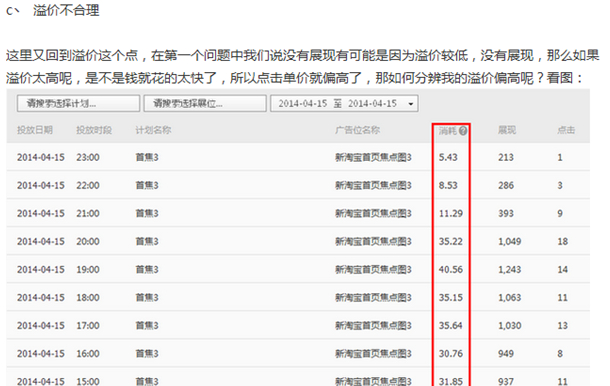
Task: Click the cost value 5.43
Action: point(448,157)
